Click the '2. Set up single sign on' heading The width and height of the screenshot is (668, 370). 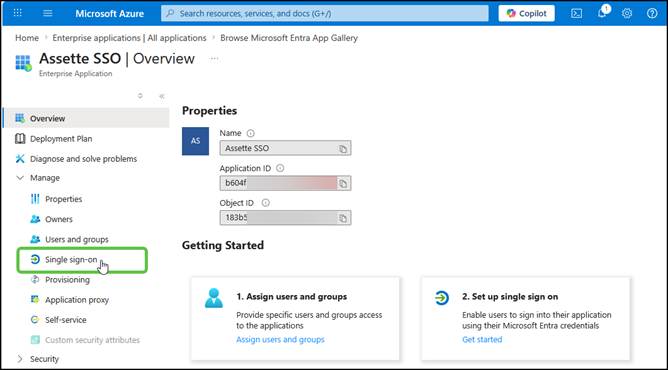pyautogui.click(x=510, y=297)
